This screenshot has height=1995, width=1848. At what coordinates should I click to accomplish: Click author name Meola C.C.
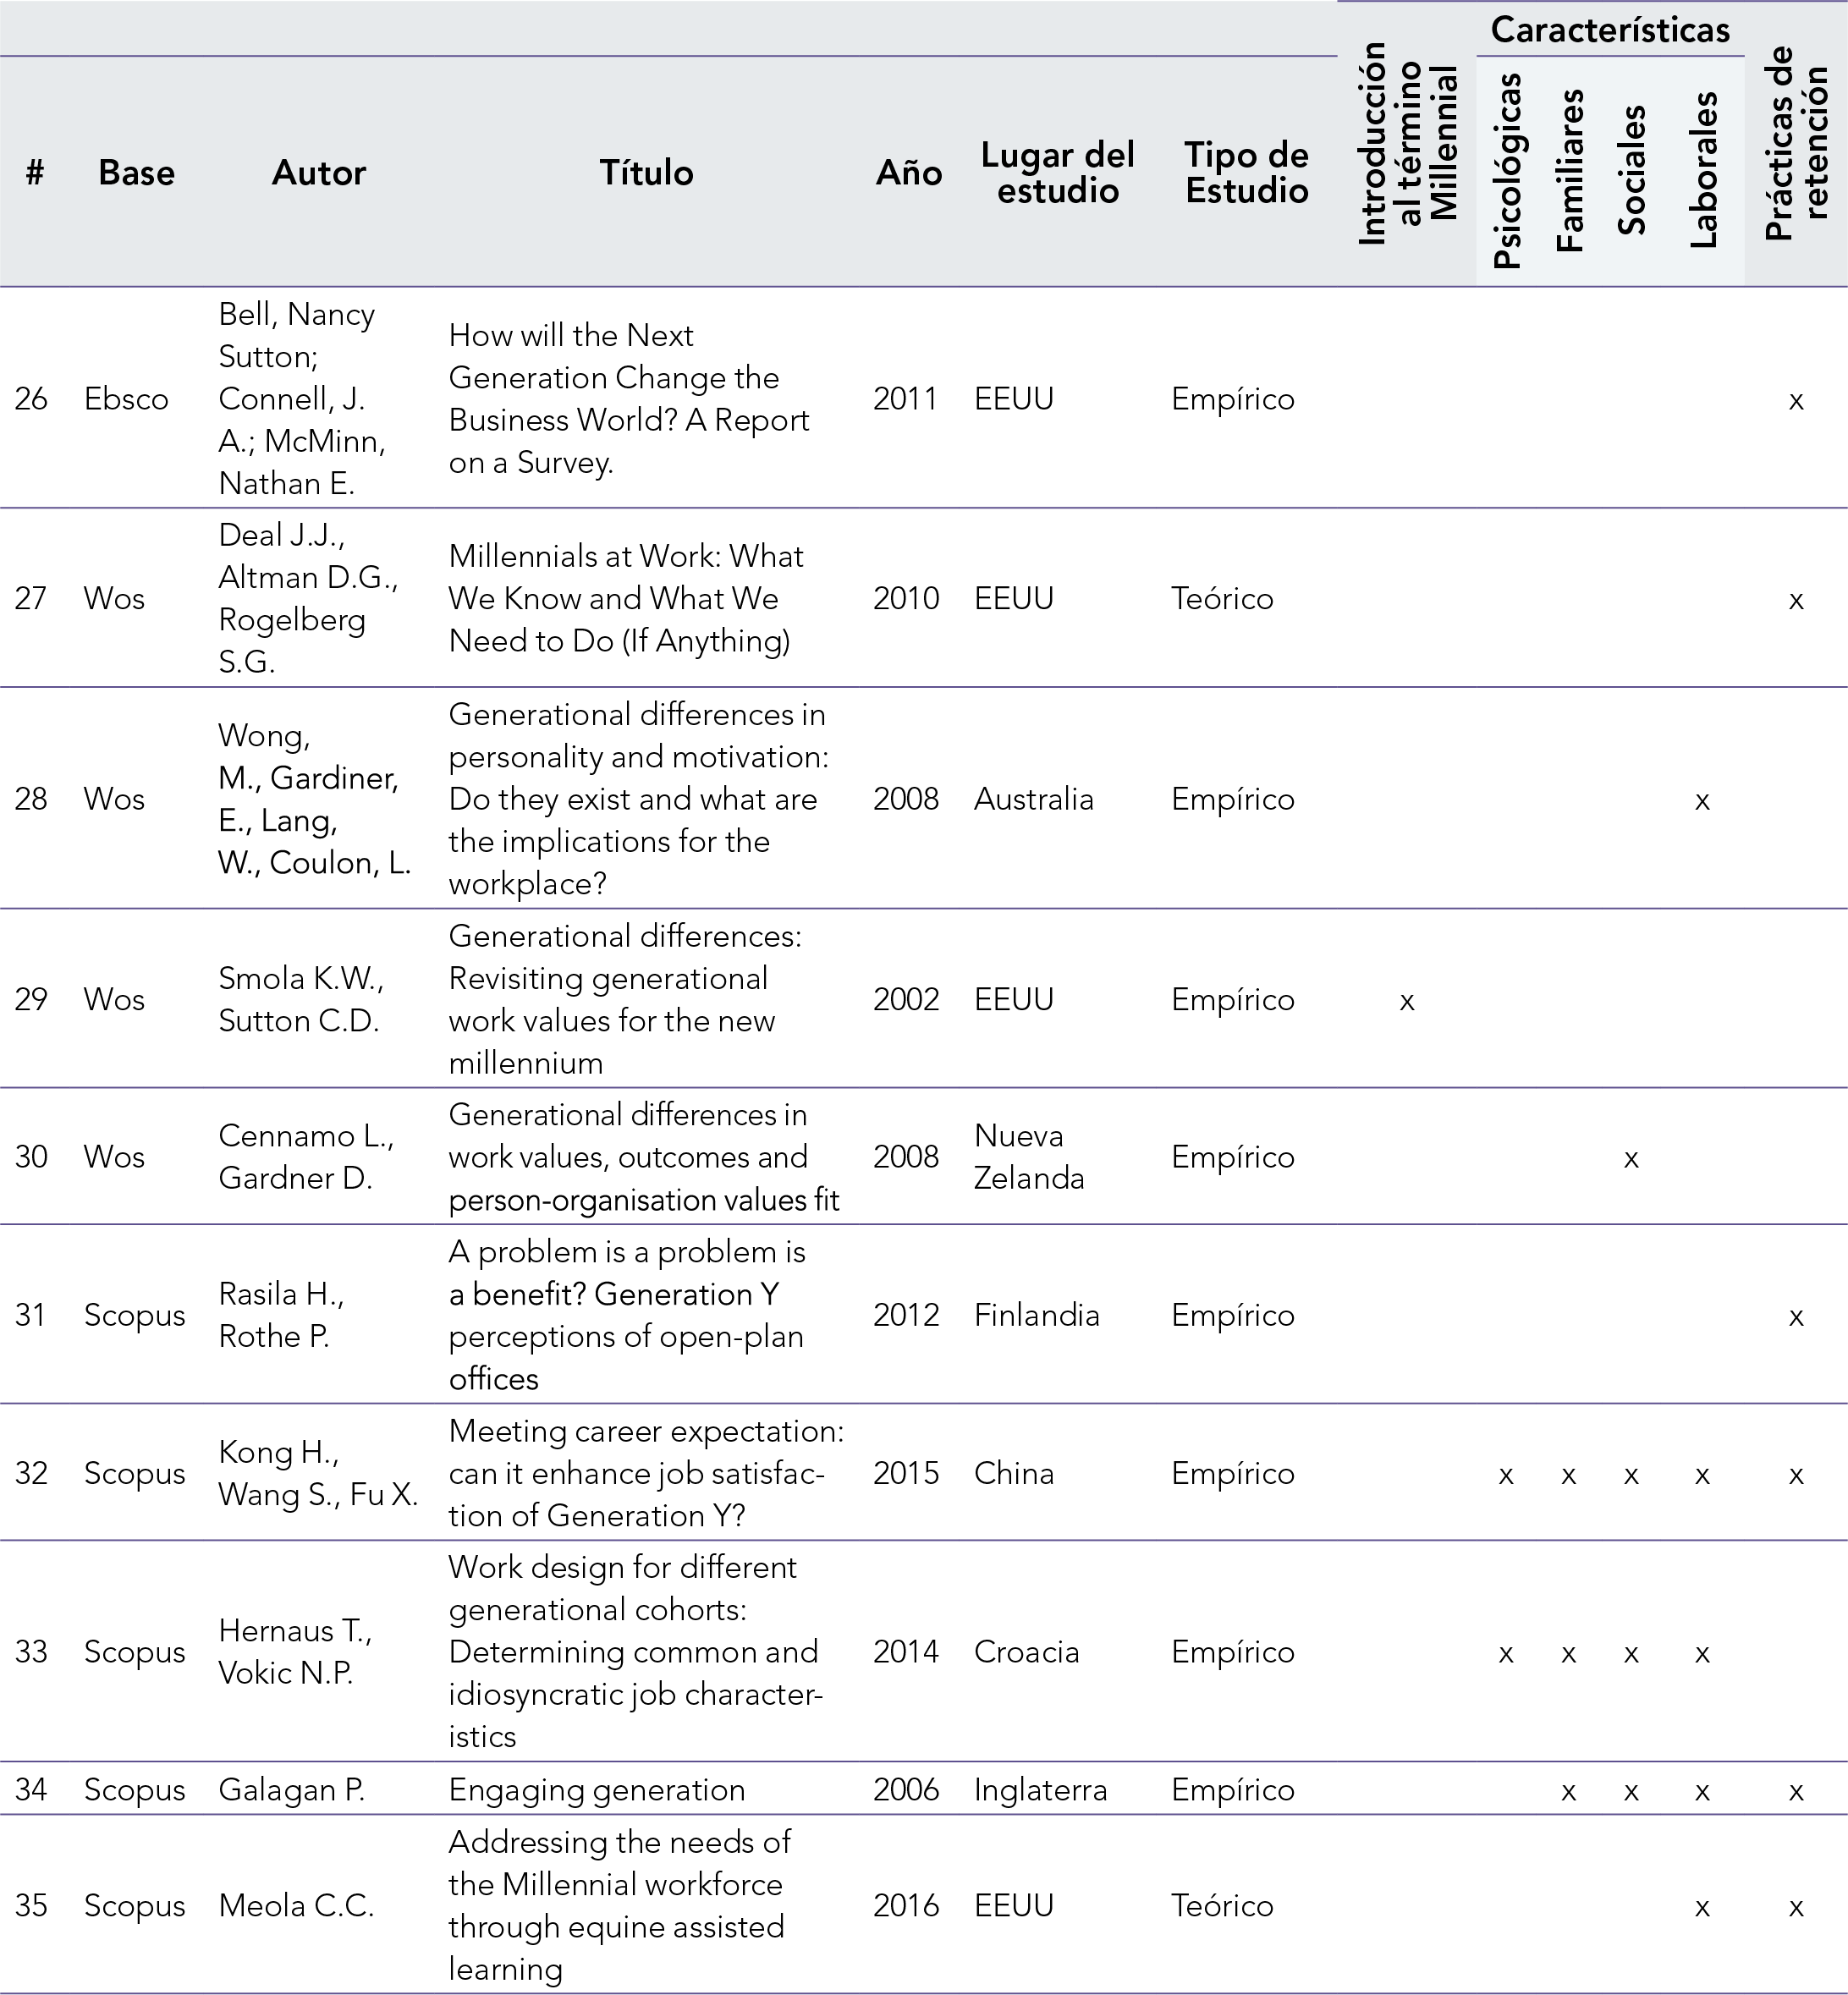(296, 1906)
